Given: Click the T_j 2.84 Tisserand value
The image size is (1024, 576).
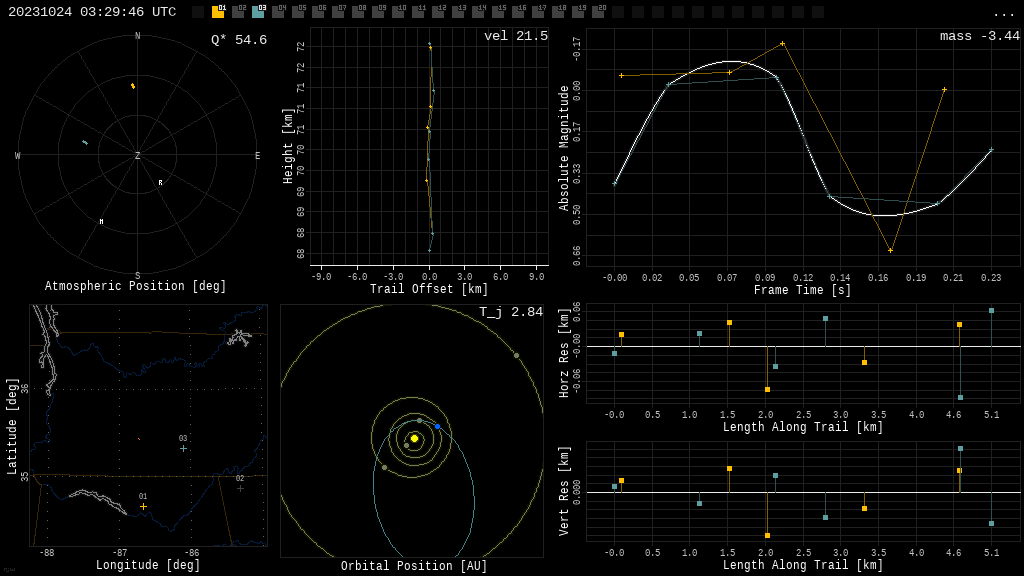Looking at the screenshot, I should 510,313.
